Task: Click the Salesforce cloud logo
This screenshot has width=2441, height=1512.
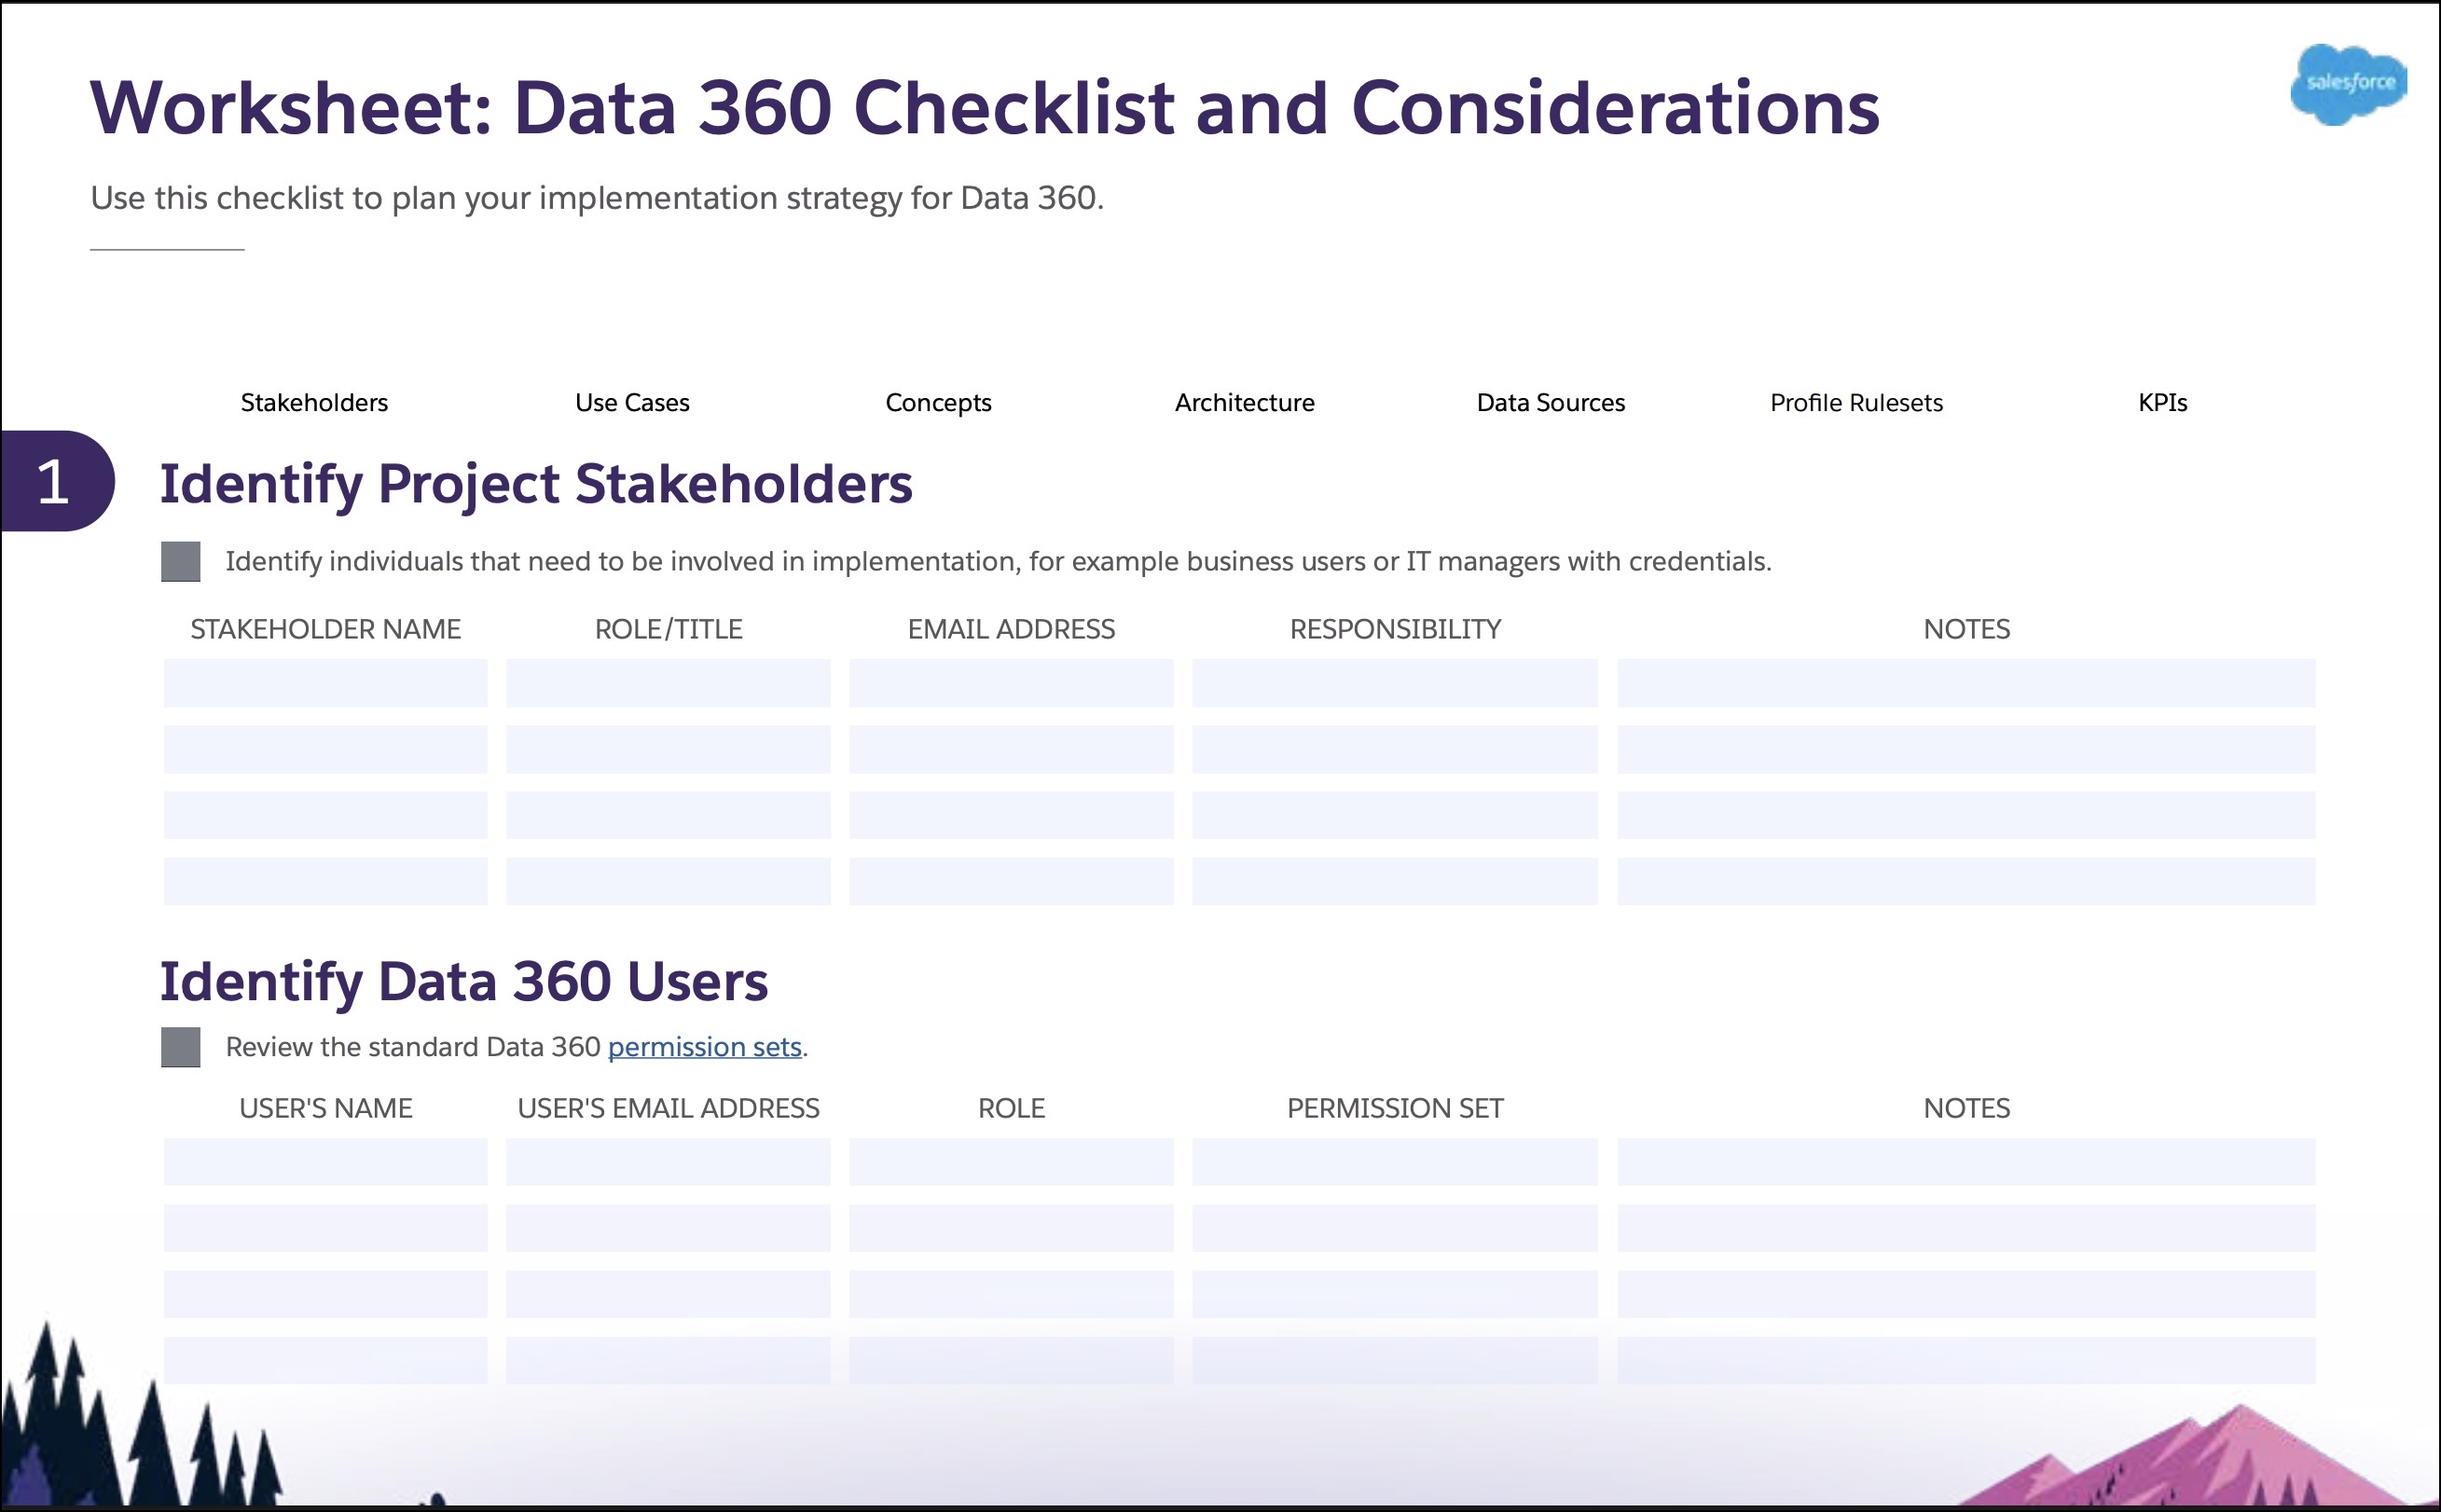Action: click(x=2348, y=85)
